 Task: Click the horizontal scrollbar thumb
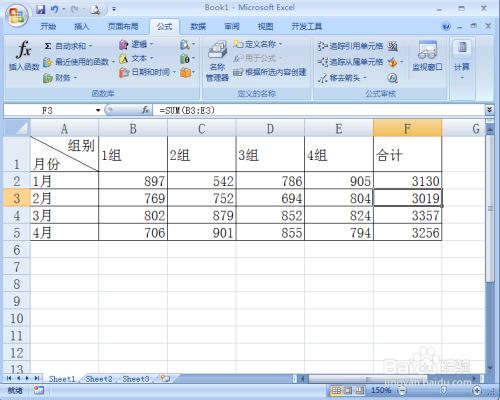(x=367, y=379)
